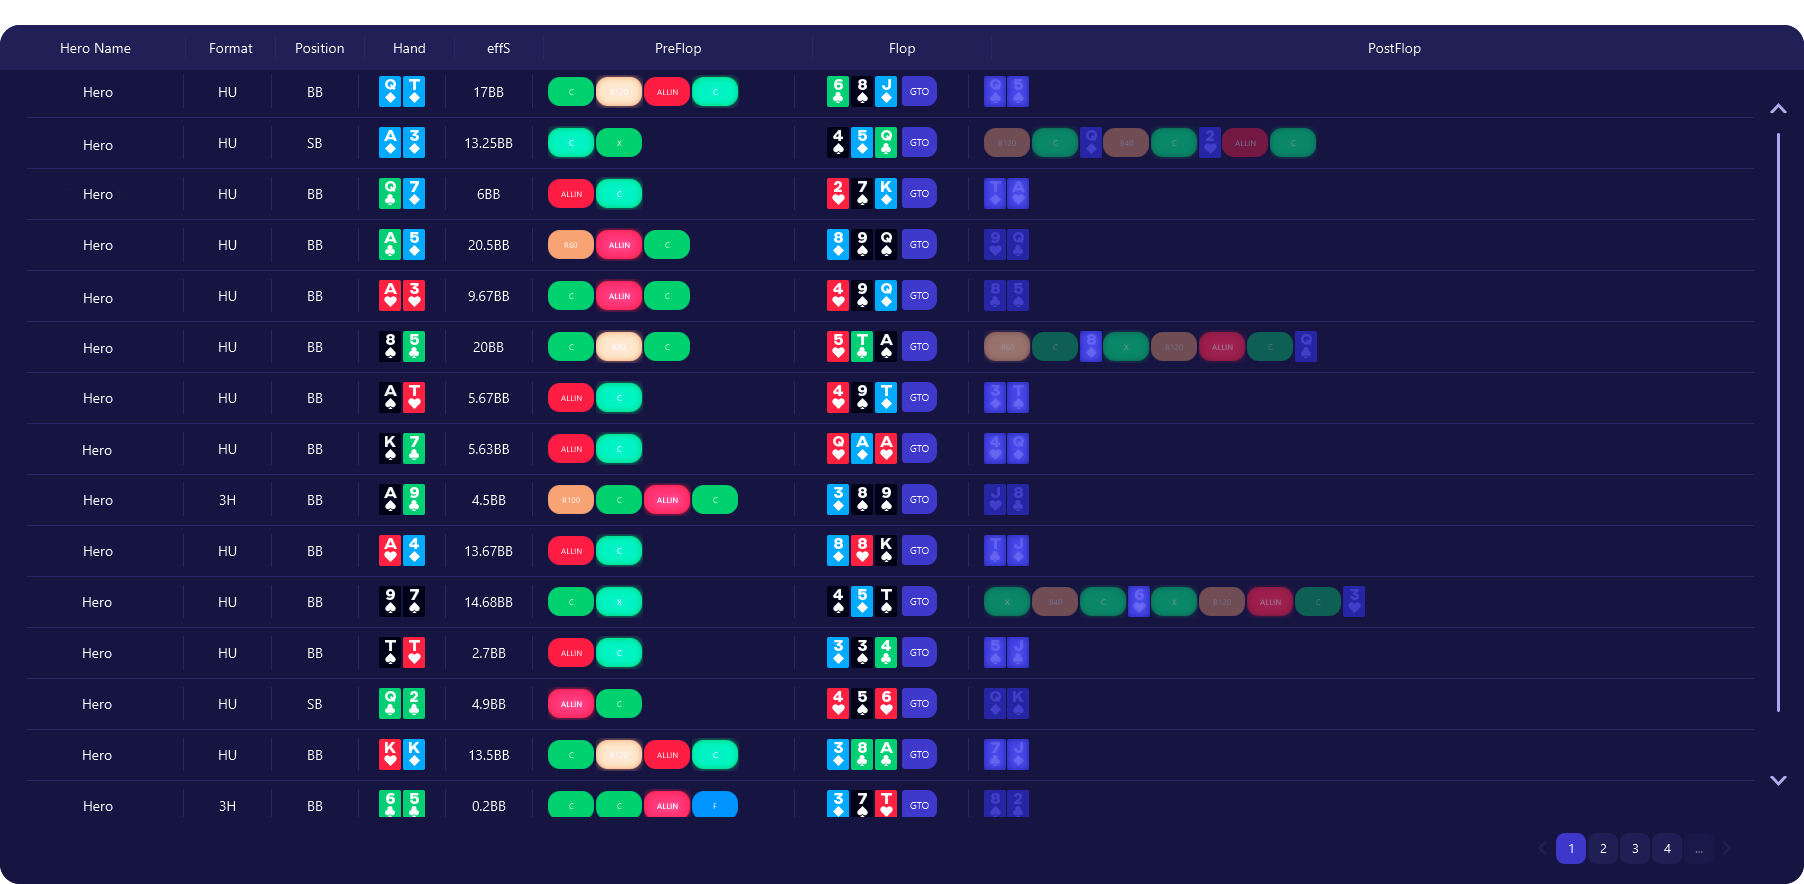Go to page 2 in the pagination
The image size is (1804, 884).
(1603, 848)
